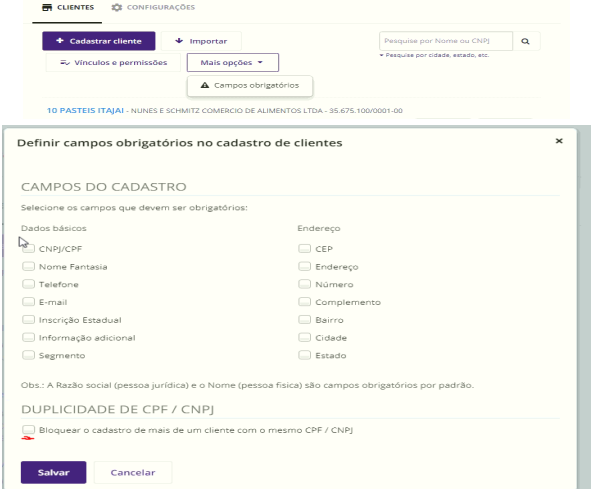Screen dimensions: 601x489
Task: Switch to the Configurações tab
Action: tap(153, 7)
